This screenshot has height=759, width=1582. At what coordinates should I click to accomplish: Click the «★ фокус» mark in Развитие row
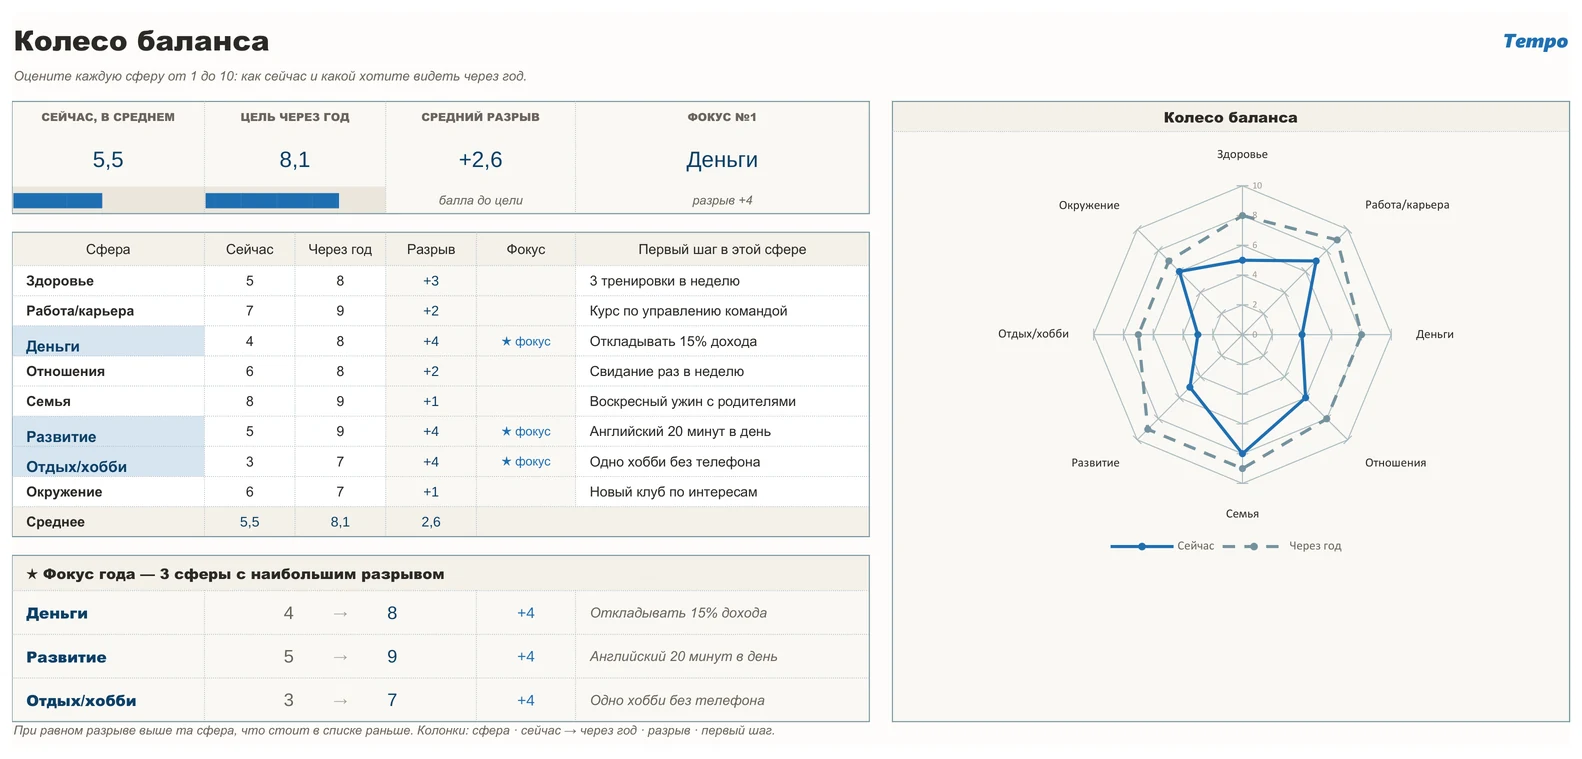pos(526,431)
